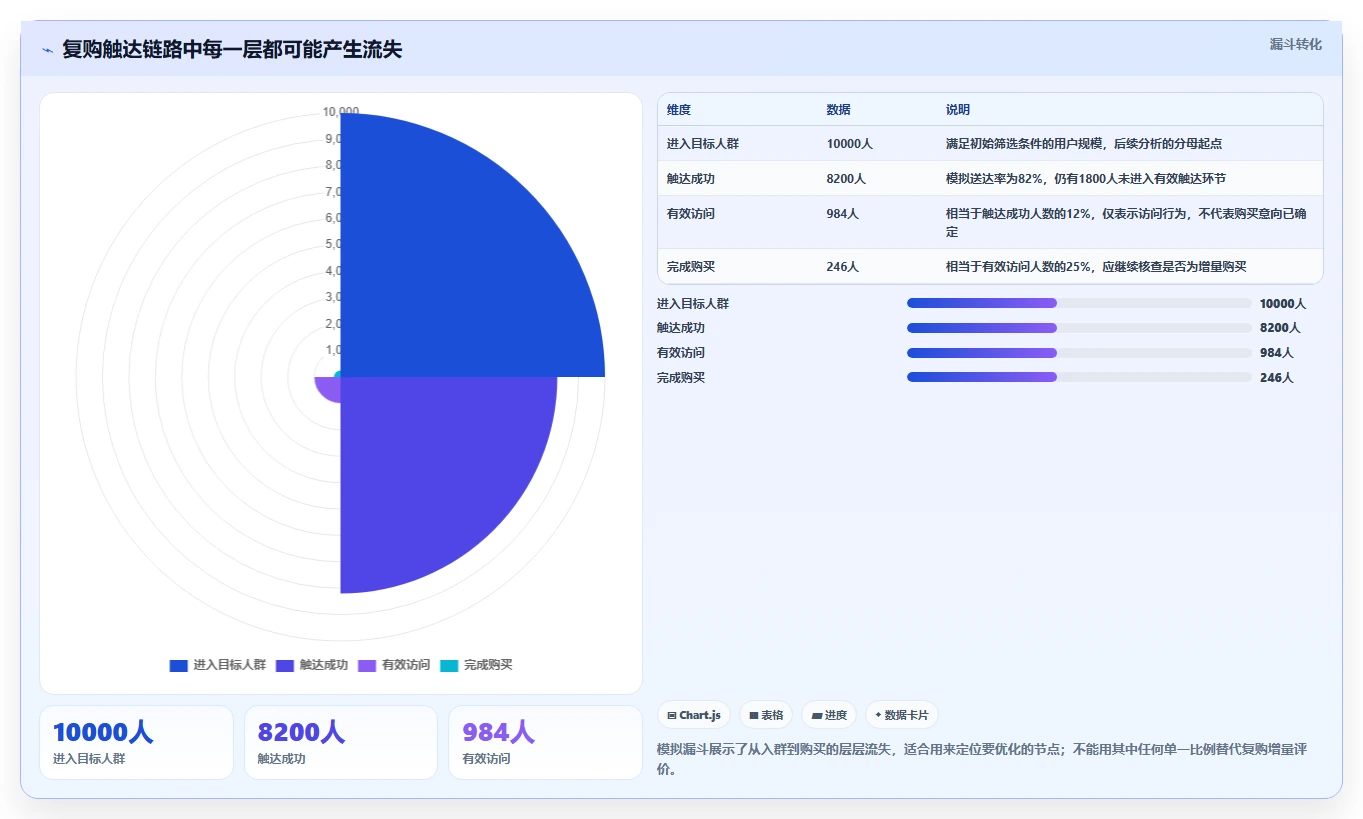1363x819 pixels.
Task: Click the 触达成功 progress bar
Action: [x=1079, y=328]
